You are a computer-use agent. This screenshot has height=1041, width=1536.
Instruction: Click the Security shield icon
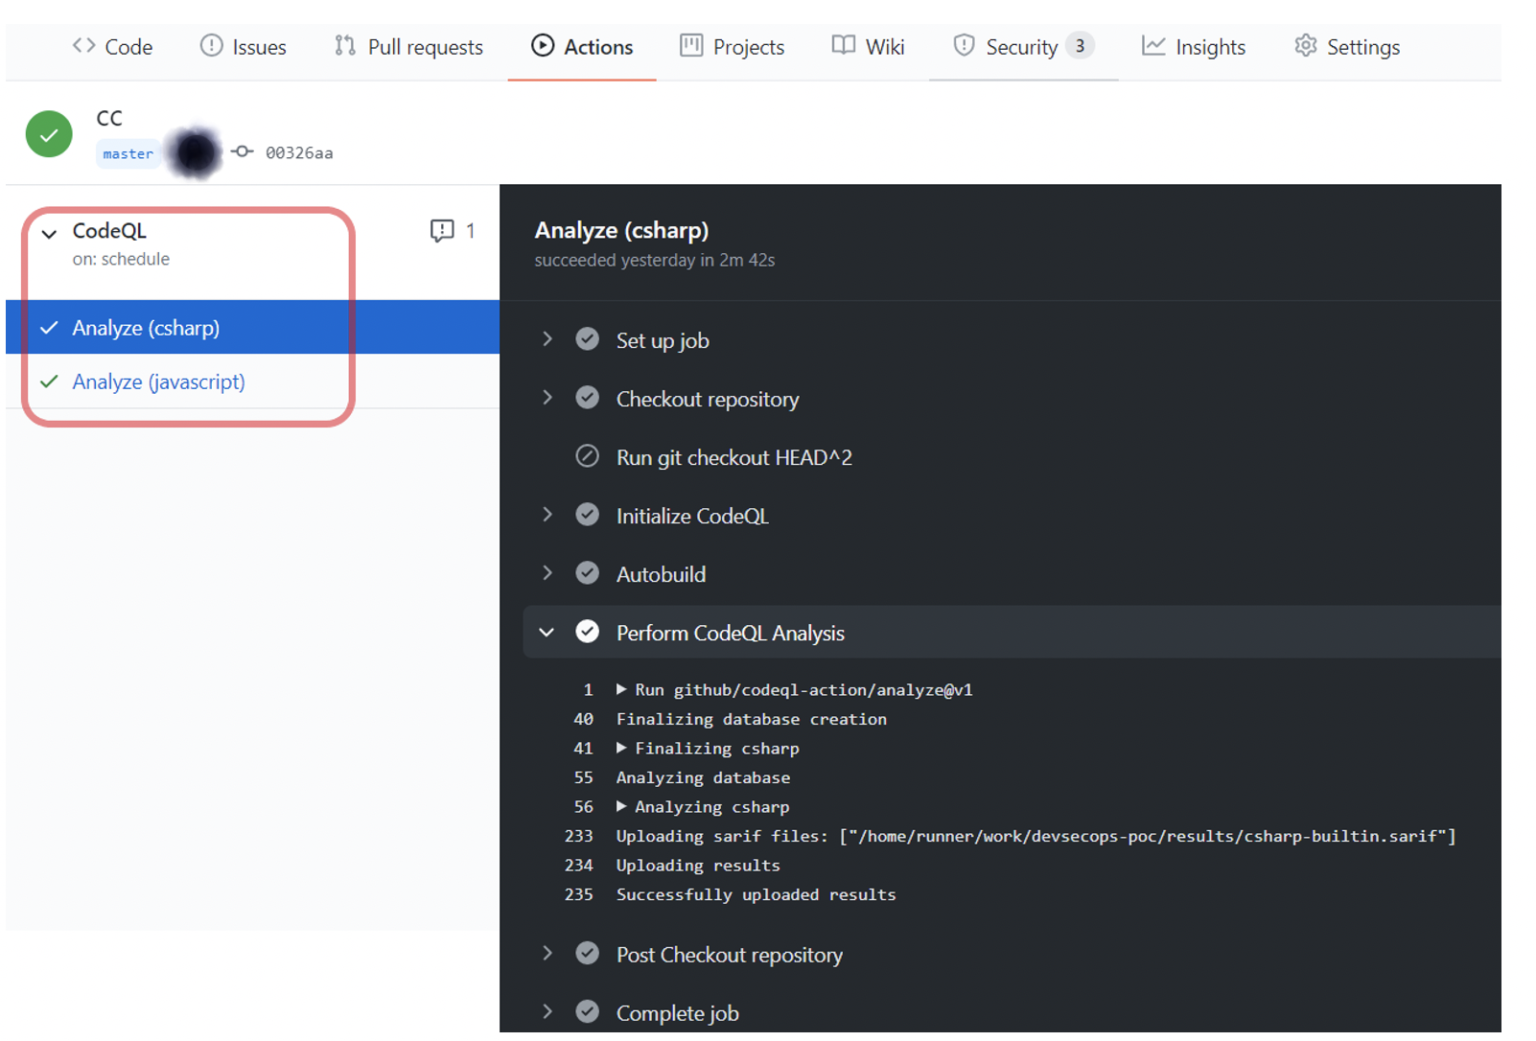(x=963, y=46)
